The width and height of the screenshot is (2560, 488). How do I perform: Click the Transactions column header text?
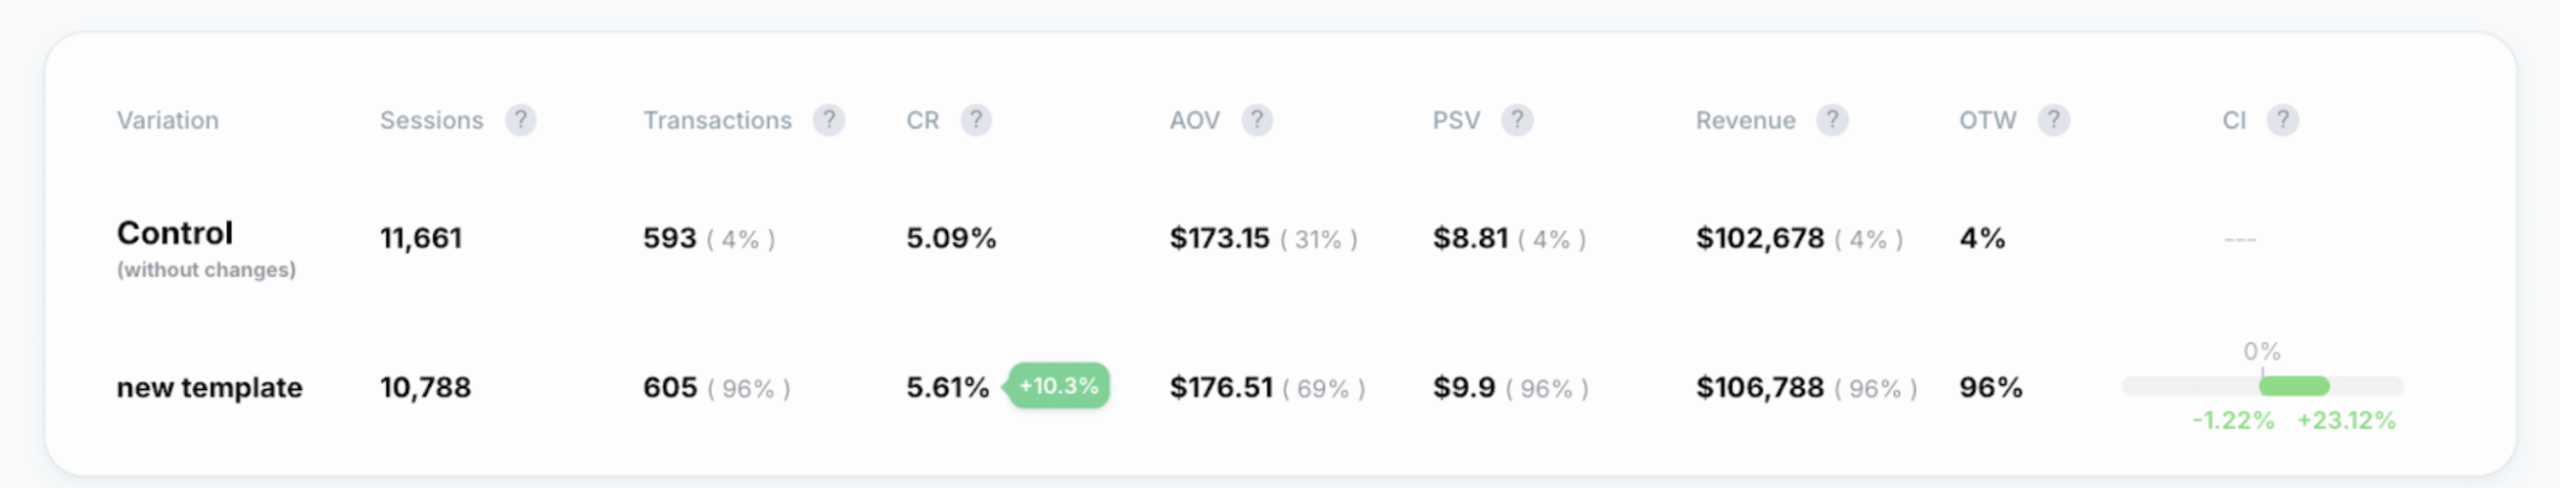point(717,120)
